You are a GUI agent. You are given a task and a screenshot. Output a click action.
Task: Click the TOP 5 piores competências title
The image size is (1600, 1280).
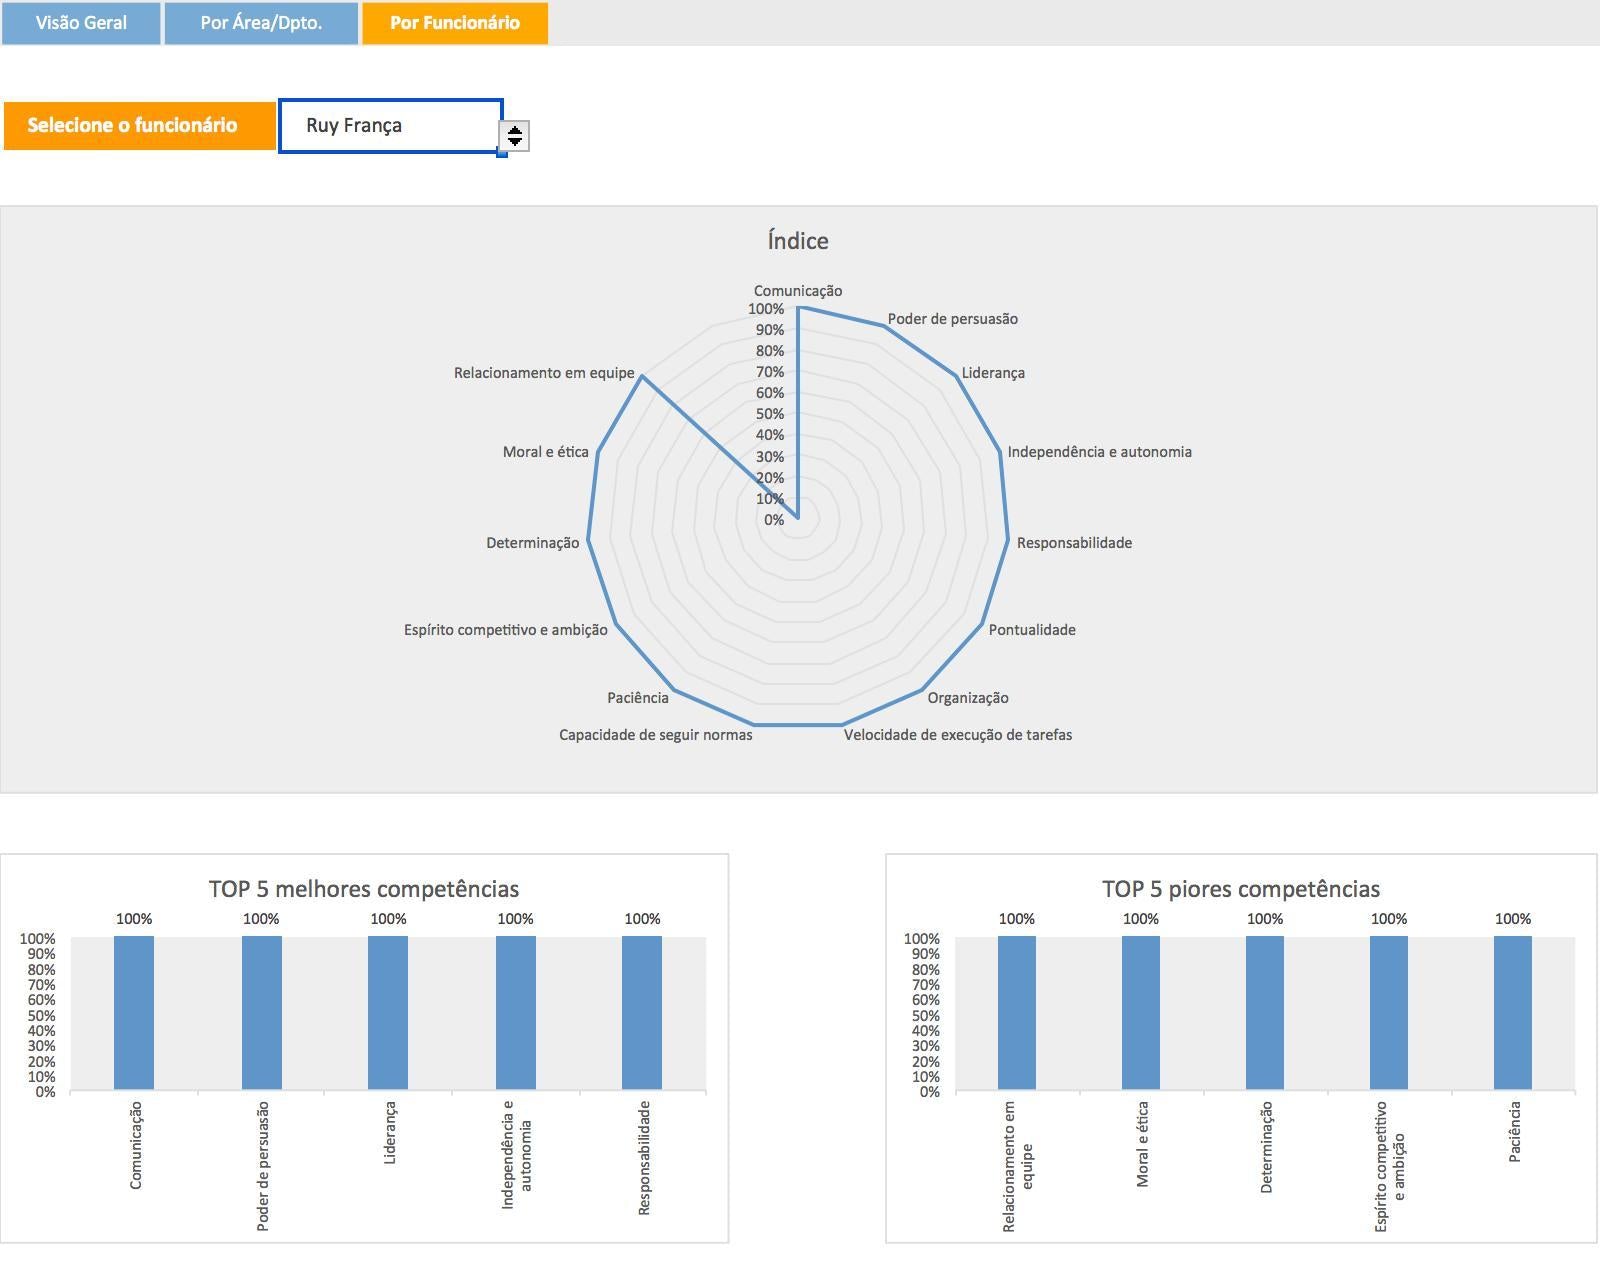1240,889
